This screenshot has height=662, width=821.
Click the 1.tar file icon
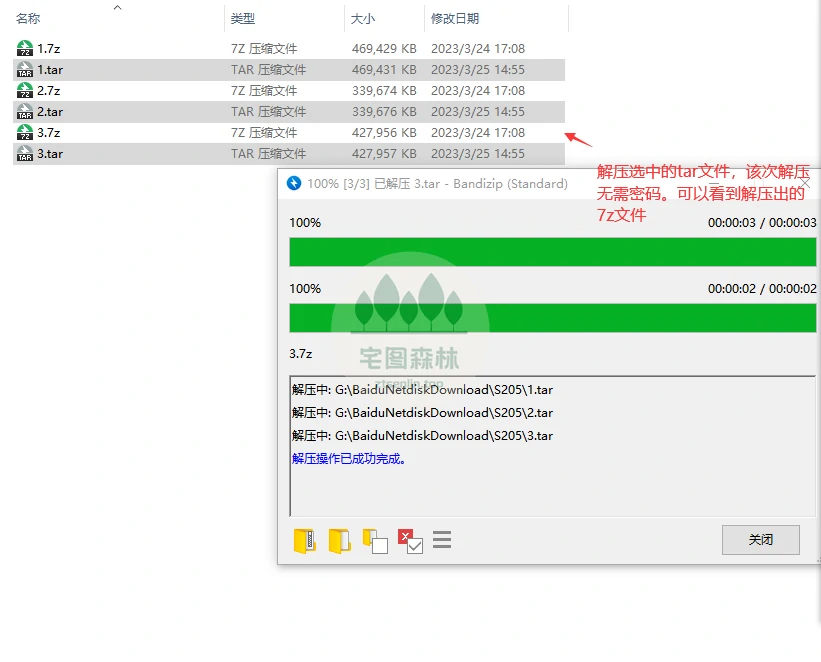tap(25, 69)
